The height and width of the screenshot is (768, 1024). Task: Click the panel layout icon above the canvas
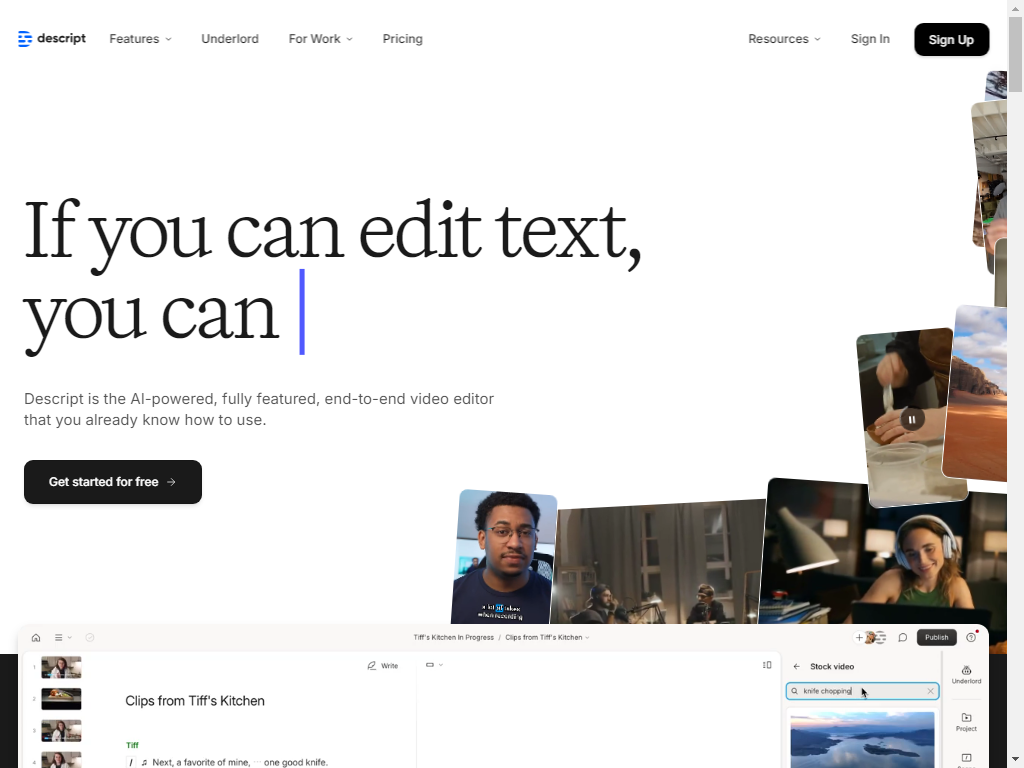pyautogui.click(x=767, y=665)
